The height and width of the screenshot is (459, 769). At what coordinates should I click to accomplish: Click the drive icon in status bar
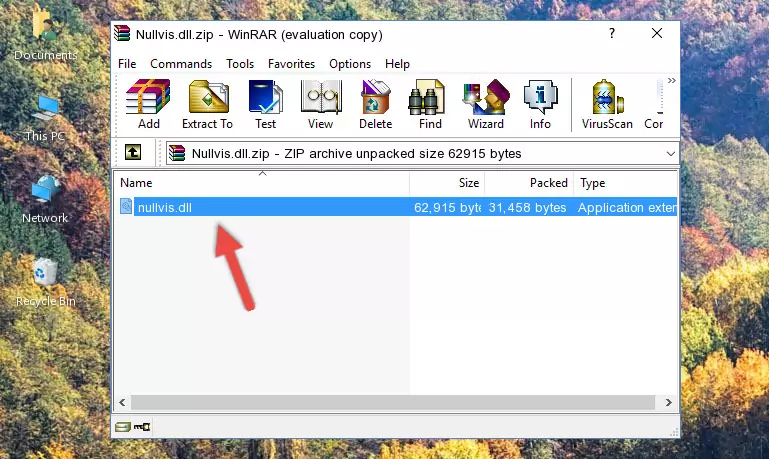click(x=122, y=427)
